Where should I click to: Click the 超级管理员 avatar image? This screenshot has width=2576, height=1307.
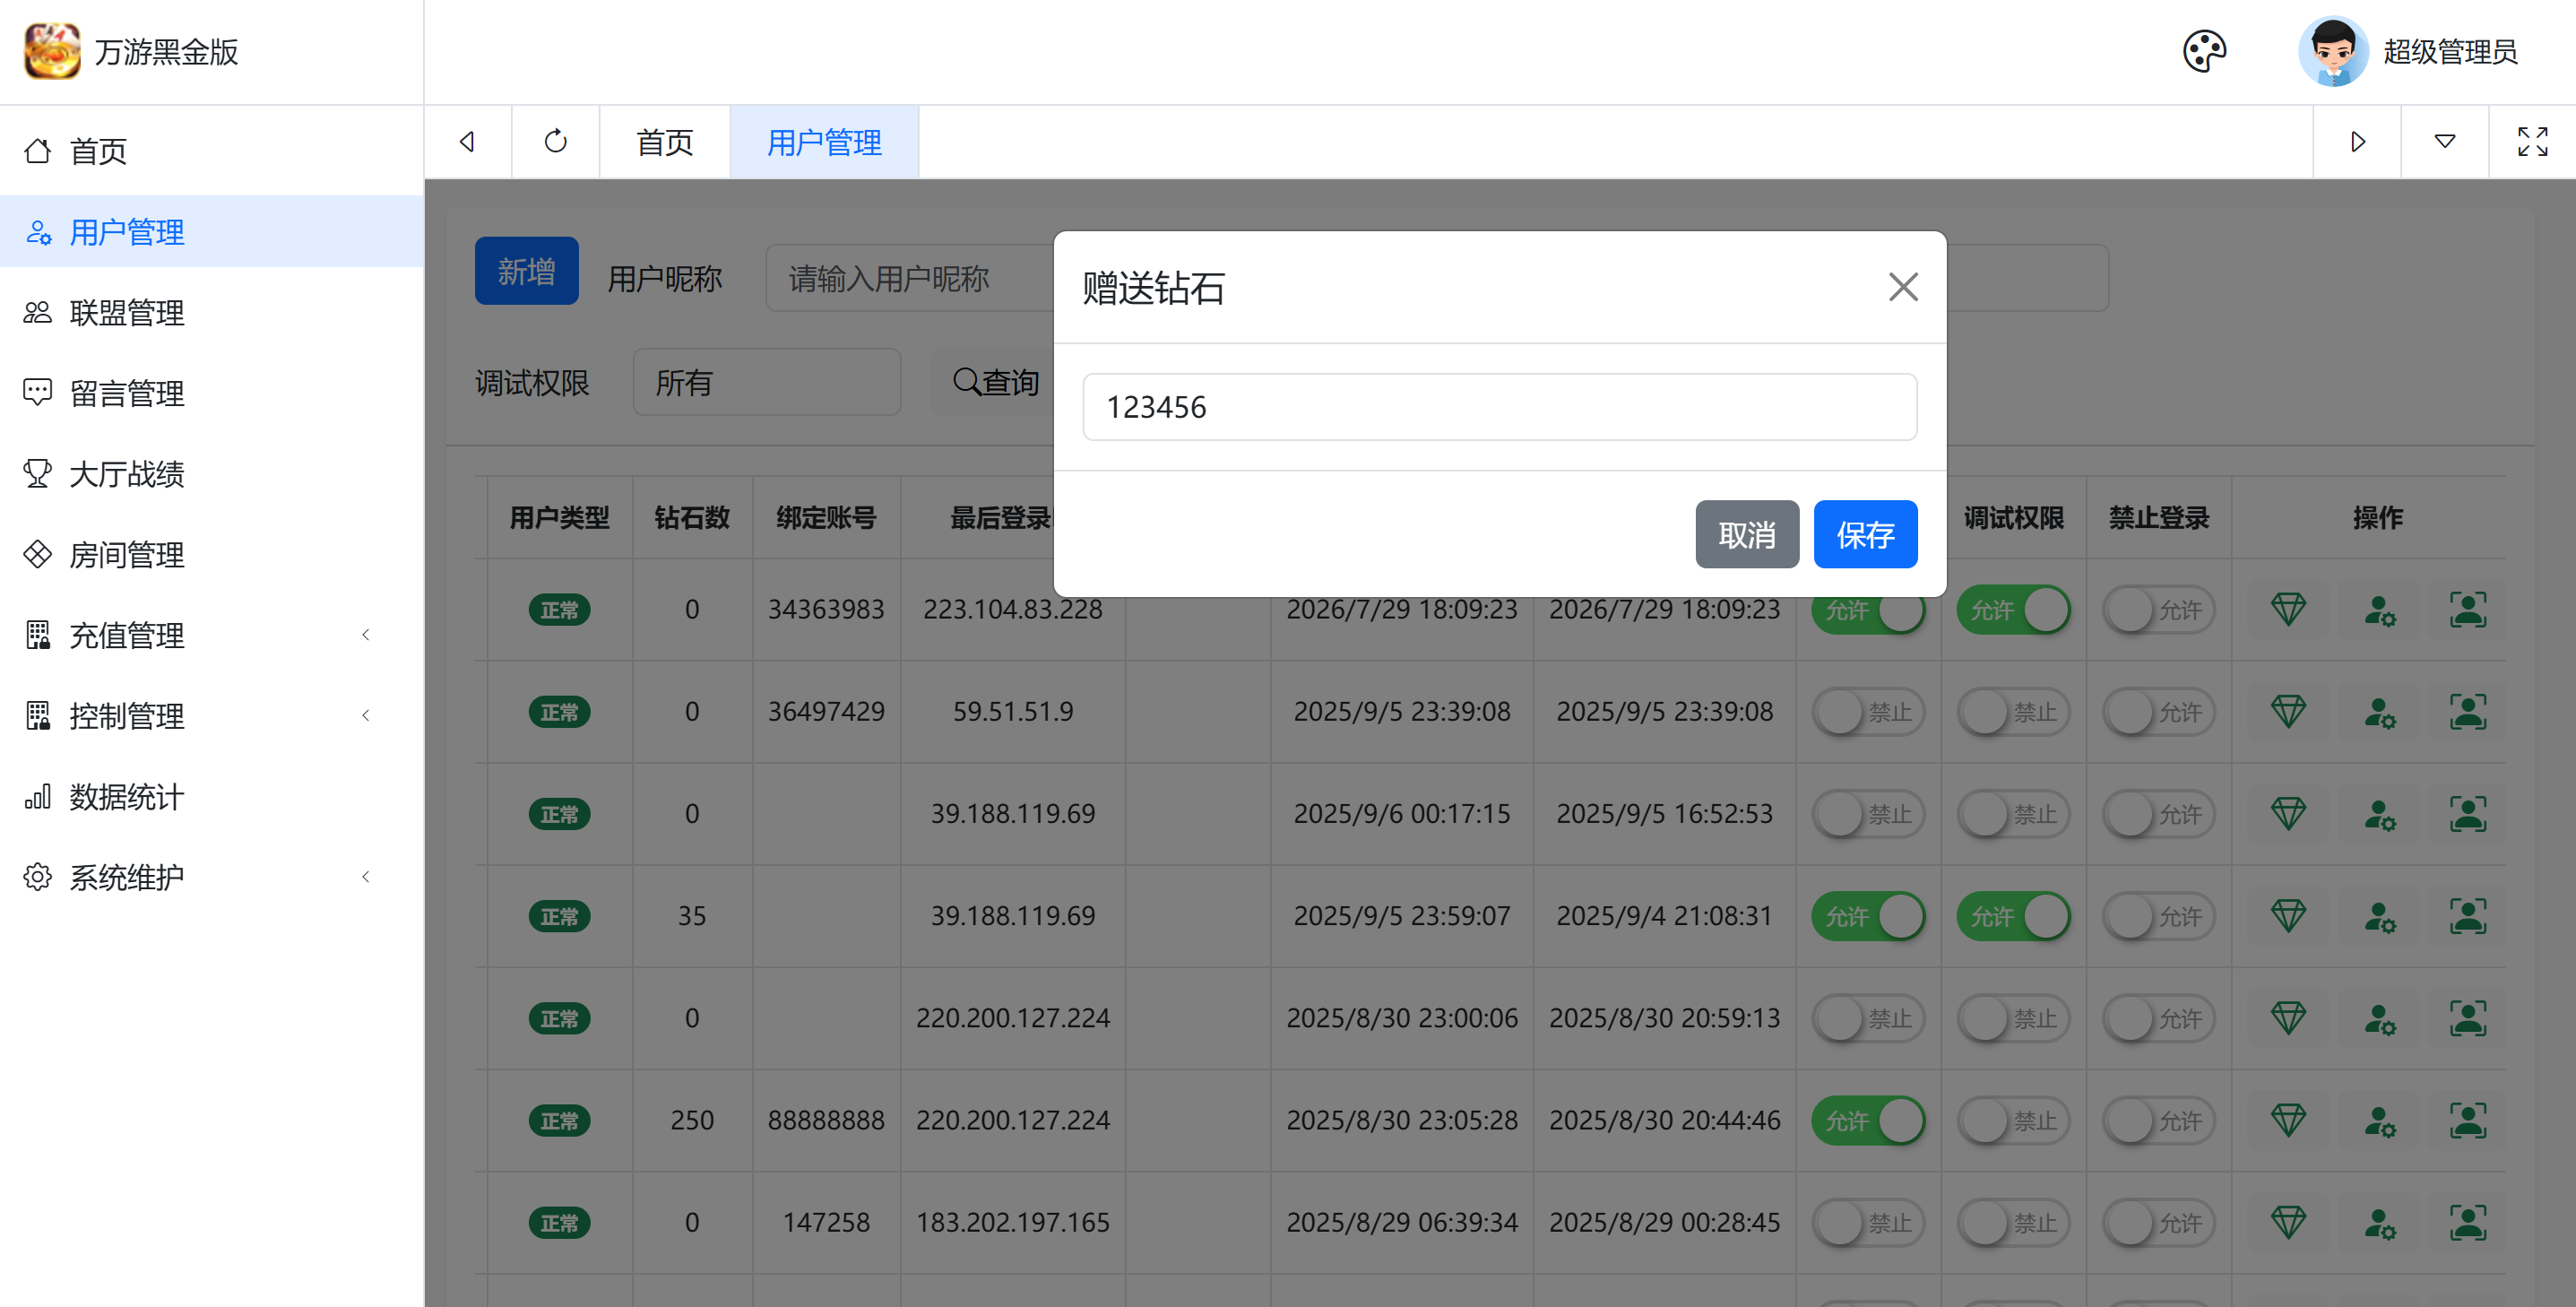2333,52
